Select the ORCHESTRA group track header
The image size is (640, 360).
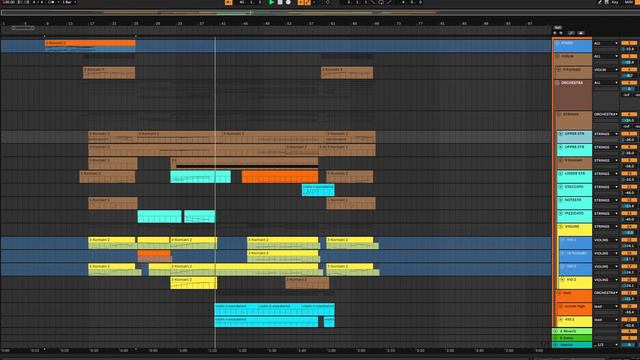[x=573, y=95]
